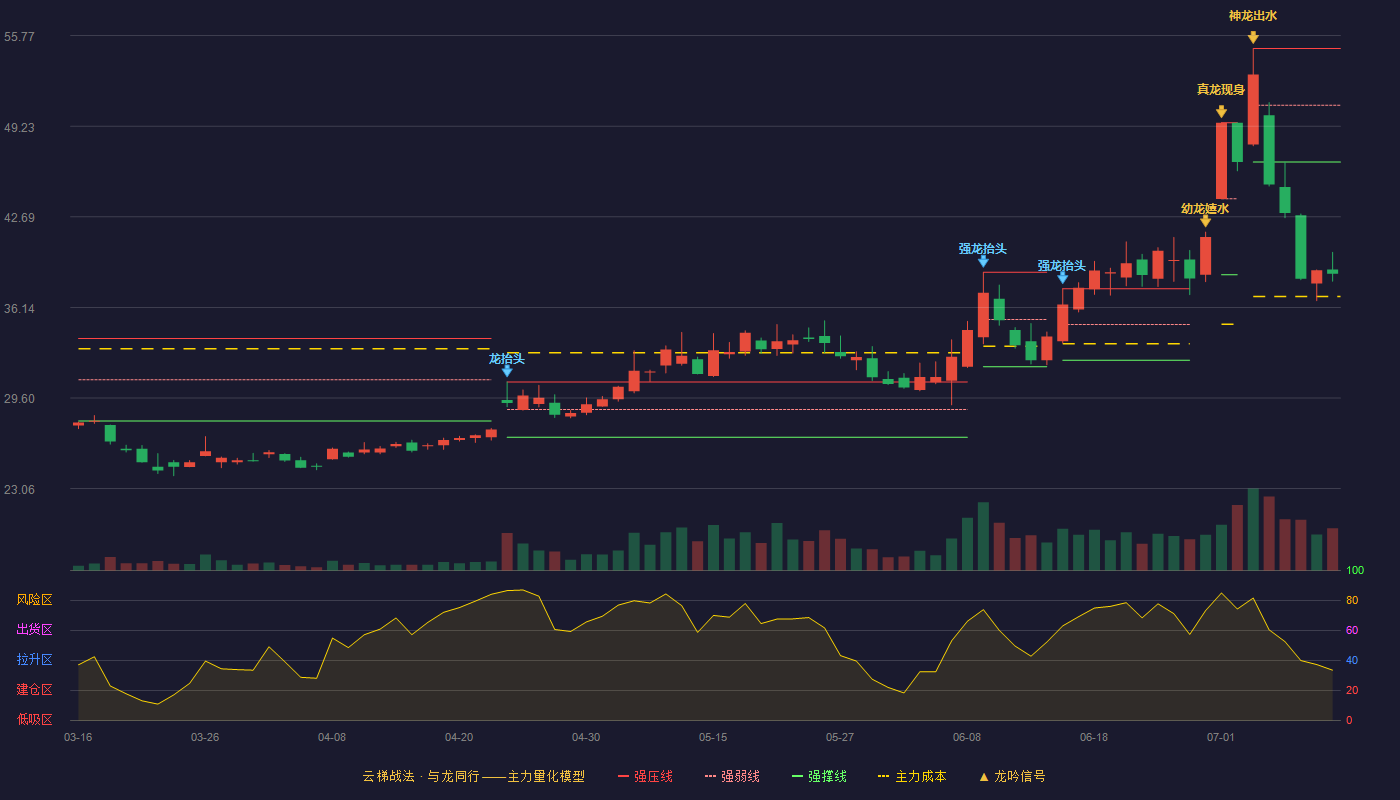Toggle the 龙吟信号 legend entry
1400x800 pixels.
[x=1012, y=776]
